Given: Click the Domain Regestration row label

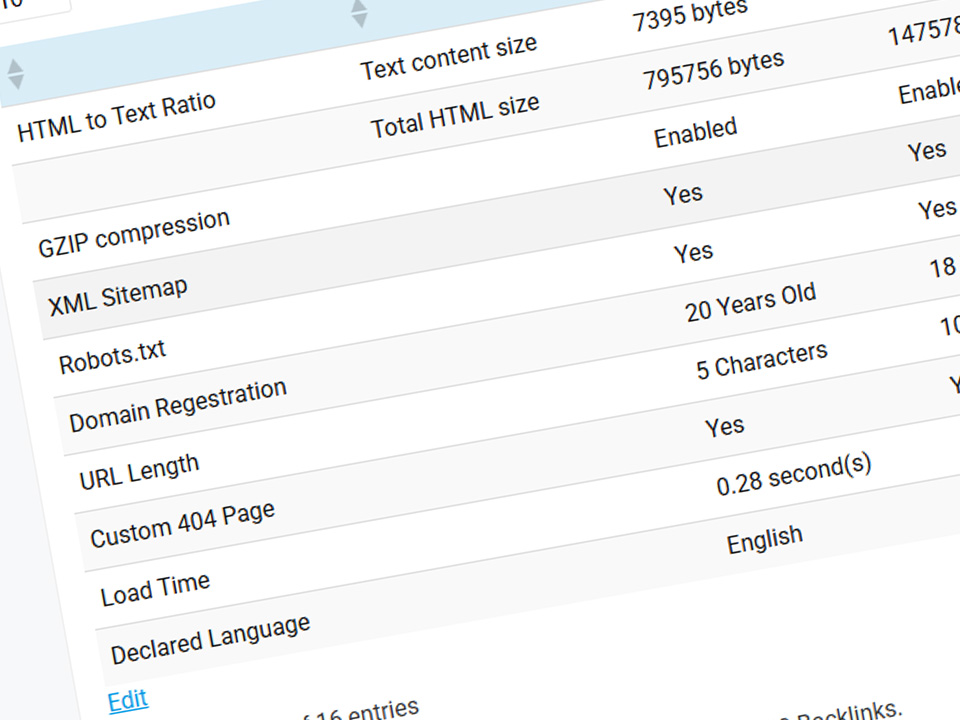Looking at the screenshot, I should (178, 405).
